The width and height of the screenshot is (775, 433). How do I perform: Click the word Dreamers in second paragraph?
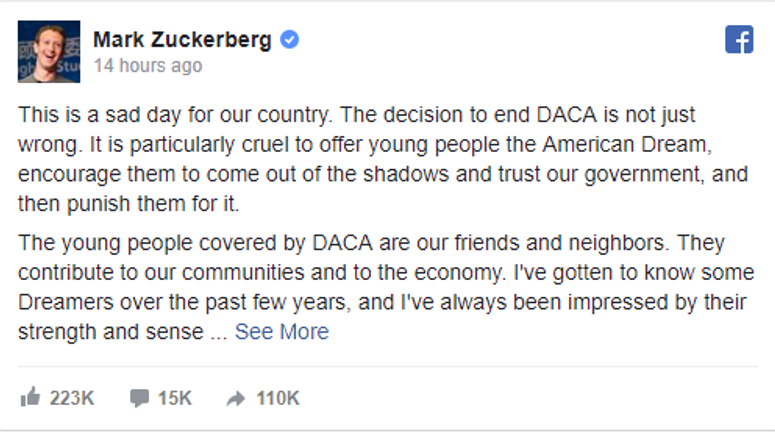pos(66,302)
